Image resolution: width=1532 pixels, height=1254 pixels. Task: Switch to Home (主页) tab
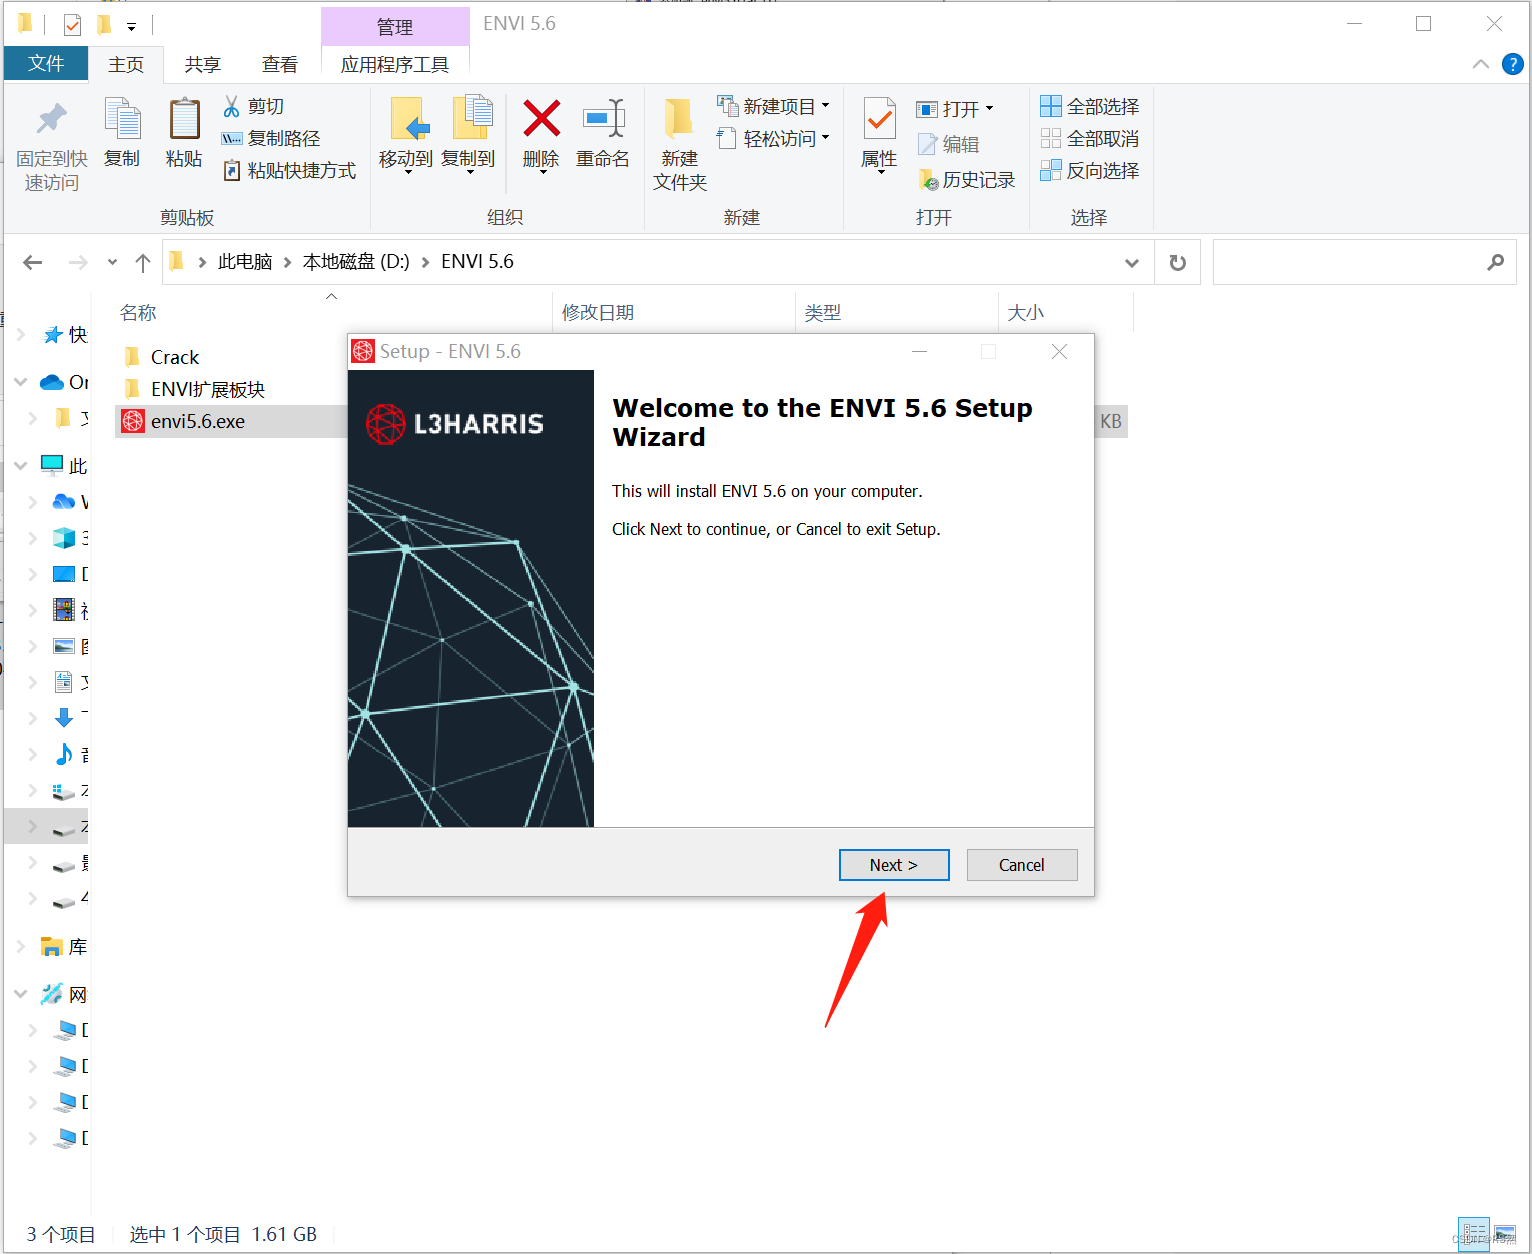click(126, 64)
